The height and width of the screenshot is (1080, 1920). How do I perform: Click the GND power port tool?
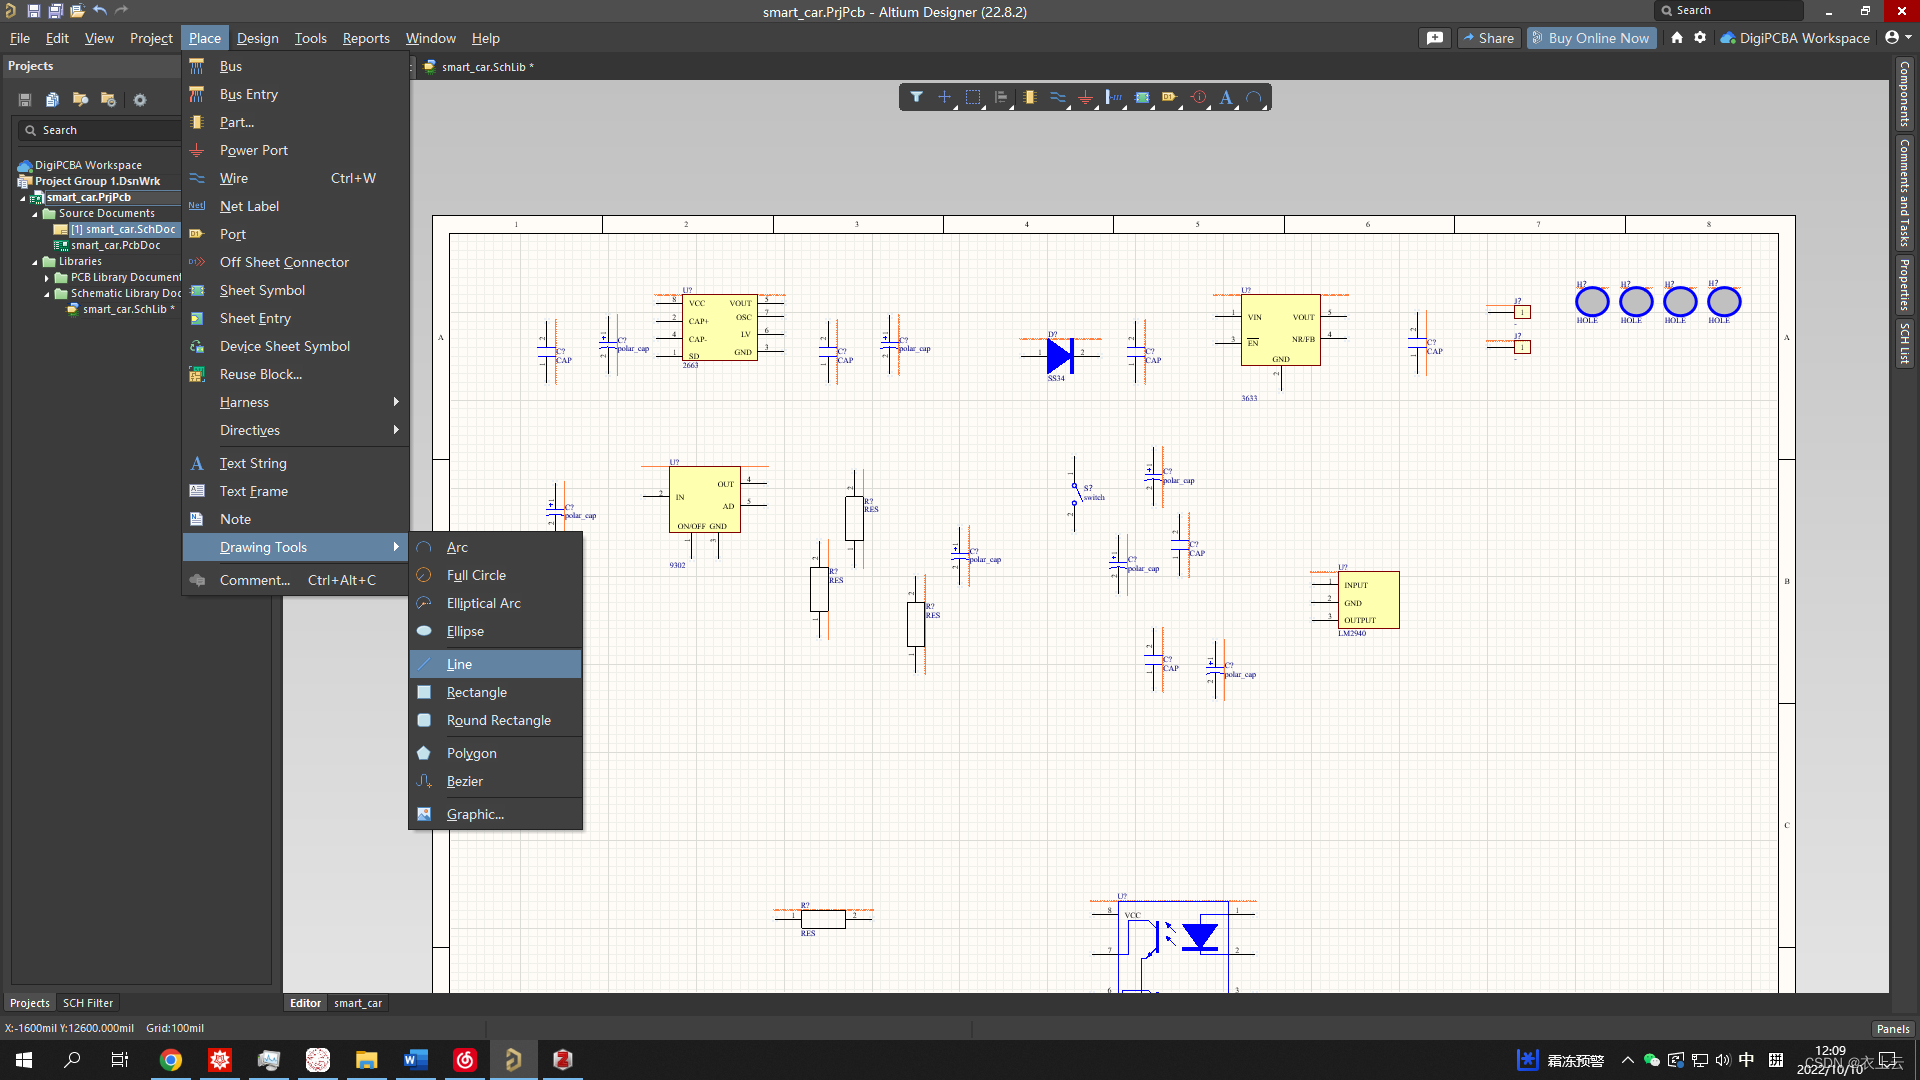1085,97
